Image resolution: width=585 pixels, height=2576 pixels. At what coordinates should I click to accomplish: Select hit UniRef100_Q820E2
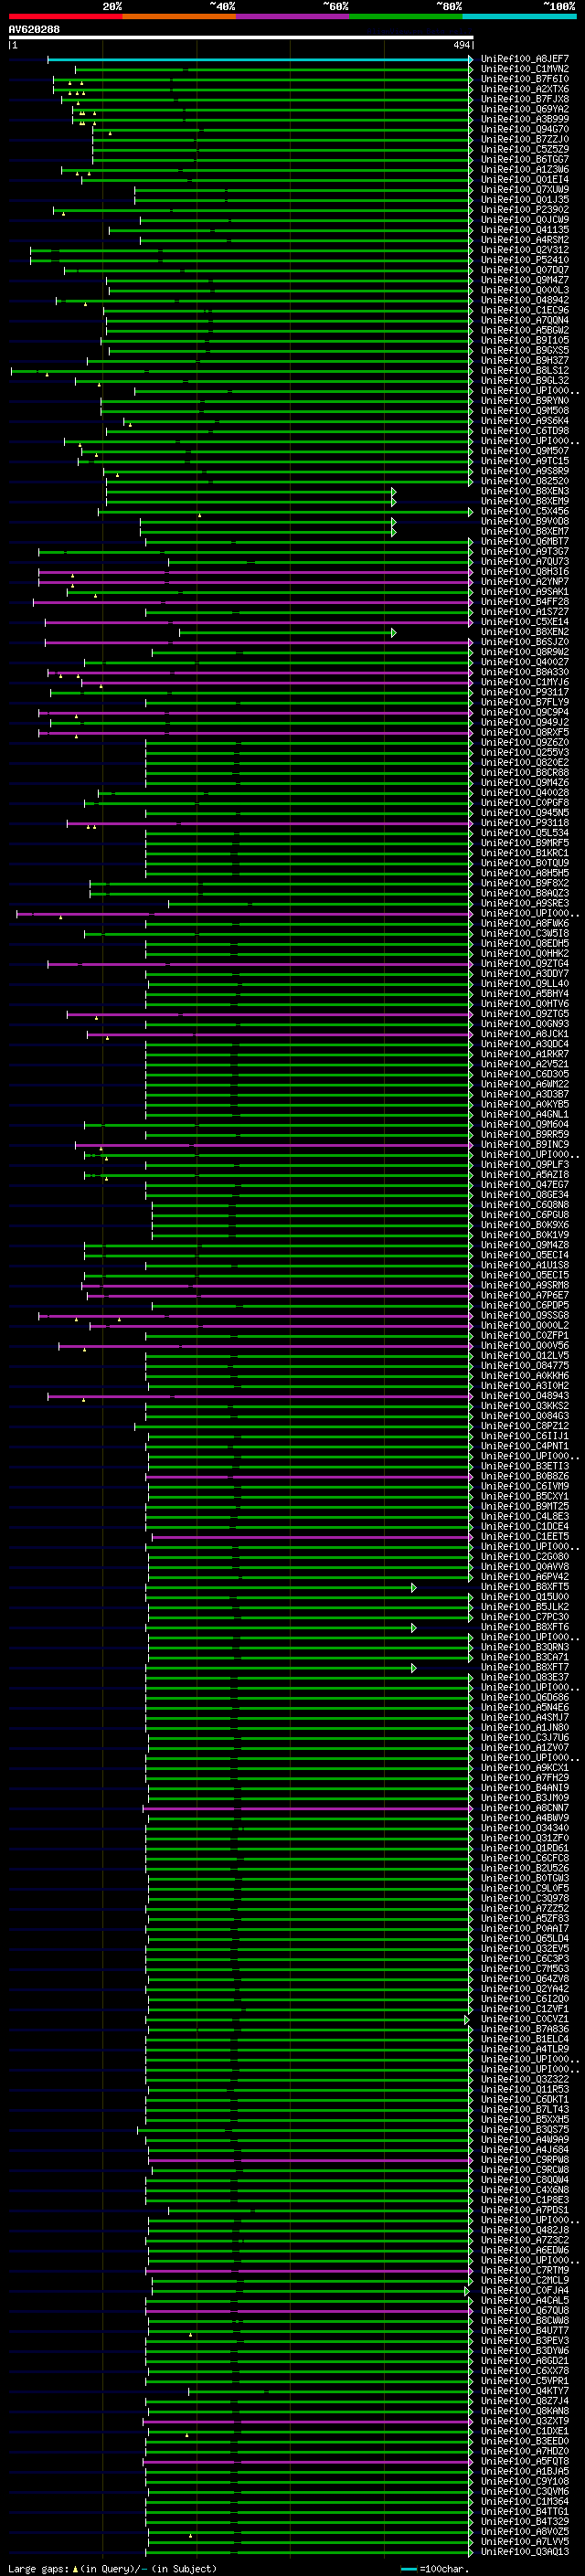point(525,763)
